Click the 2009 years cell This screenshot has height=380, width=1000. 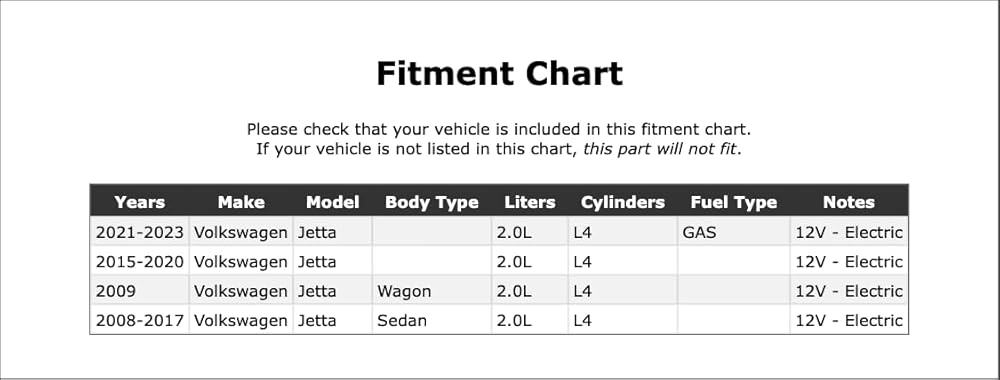tap(140, 291)
